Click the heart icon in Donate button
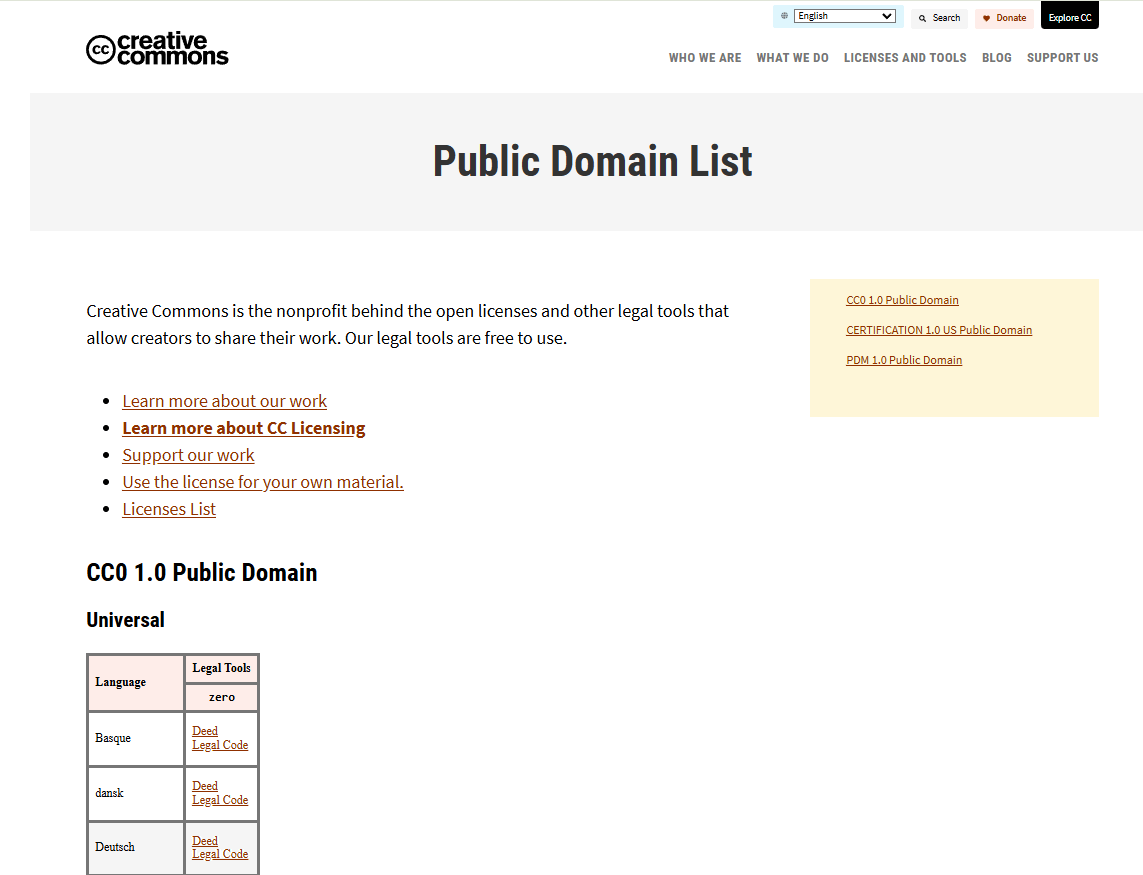Screen dimensions: 1143x875 986,18
